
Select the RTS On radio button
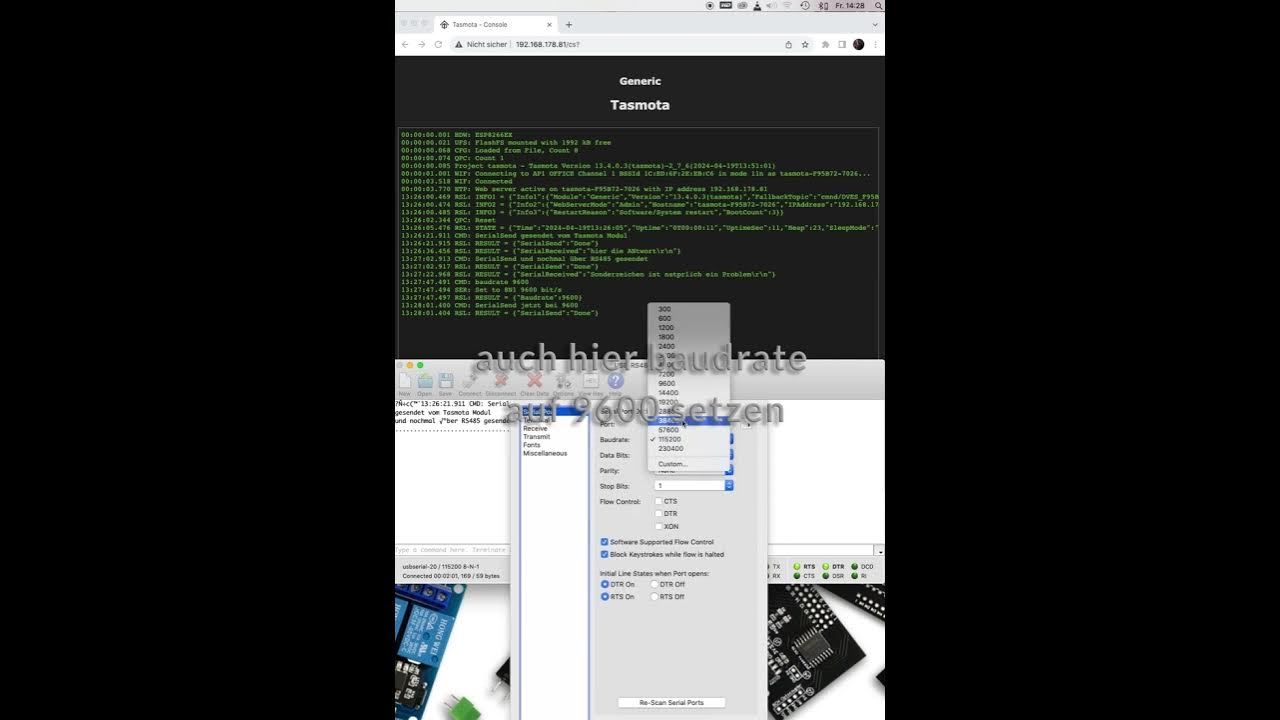point(605,597)
